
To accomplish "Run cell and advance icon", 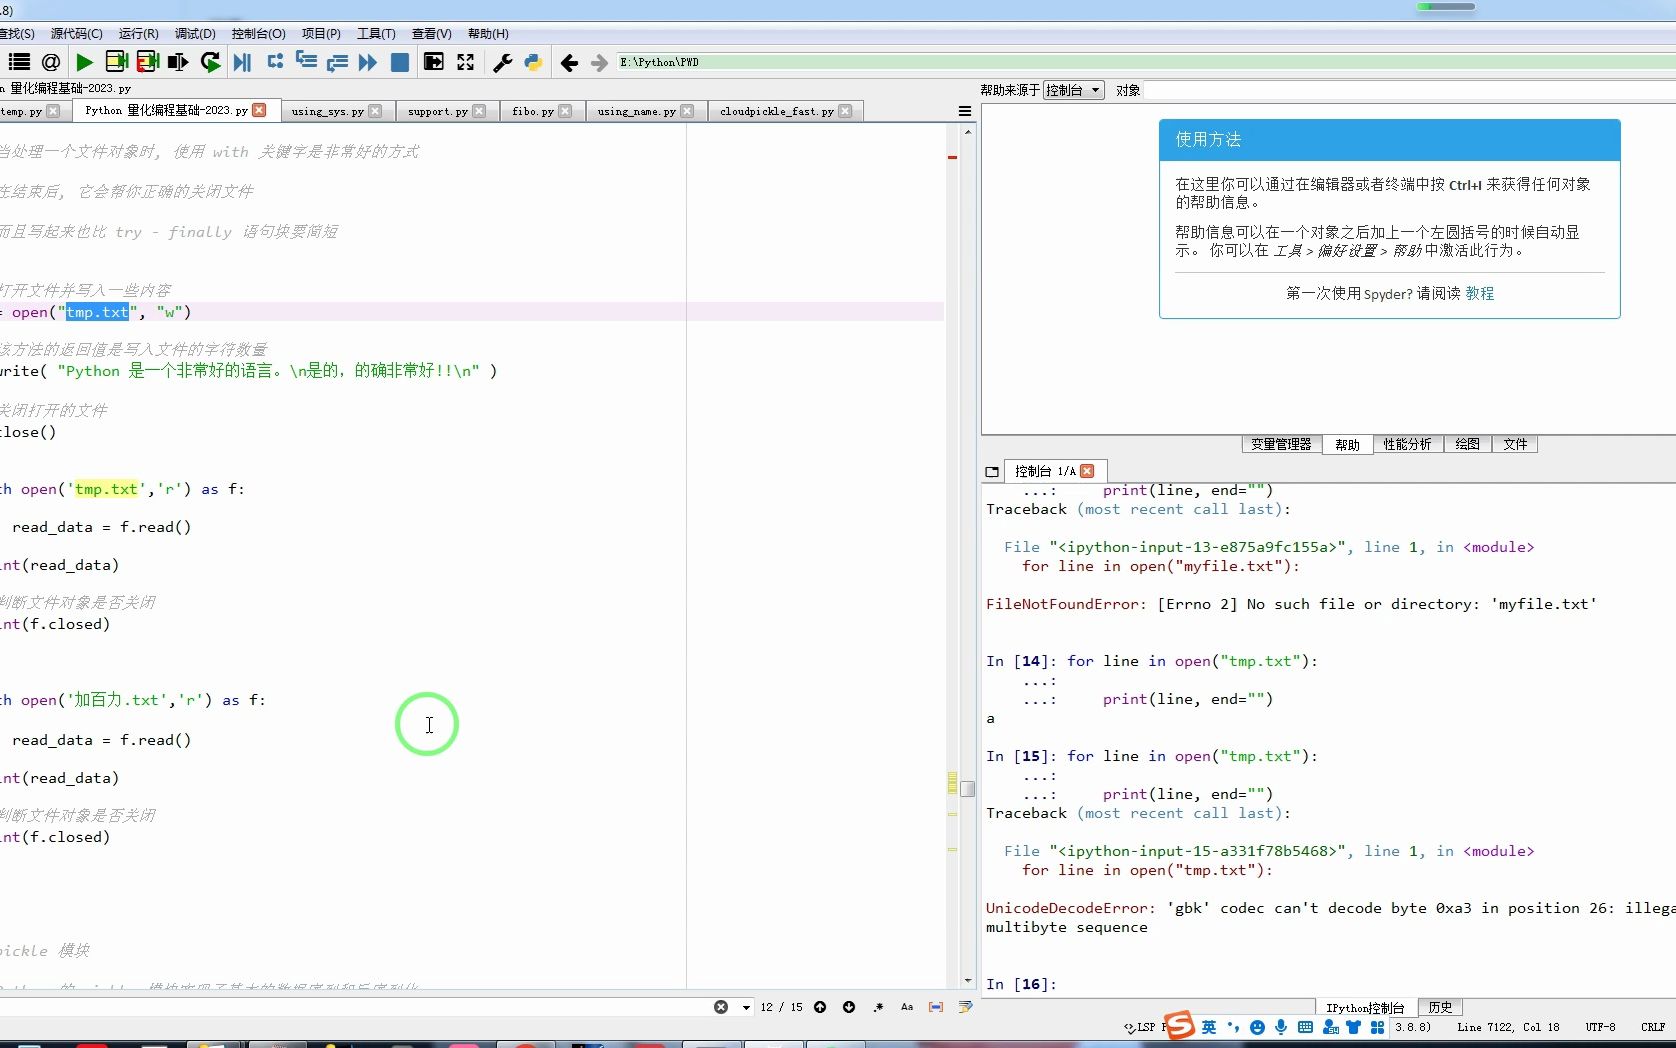I will click(x=148, y=62).
